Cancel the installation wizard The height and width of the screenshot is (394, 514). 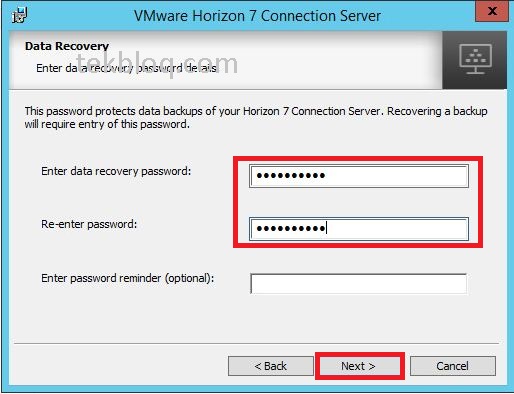tap(453, 366)
